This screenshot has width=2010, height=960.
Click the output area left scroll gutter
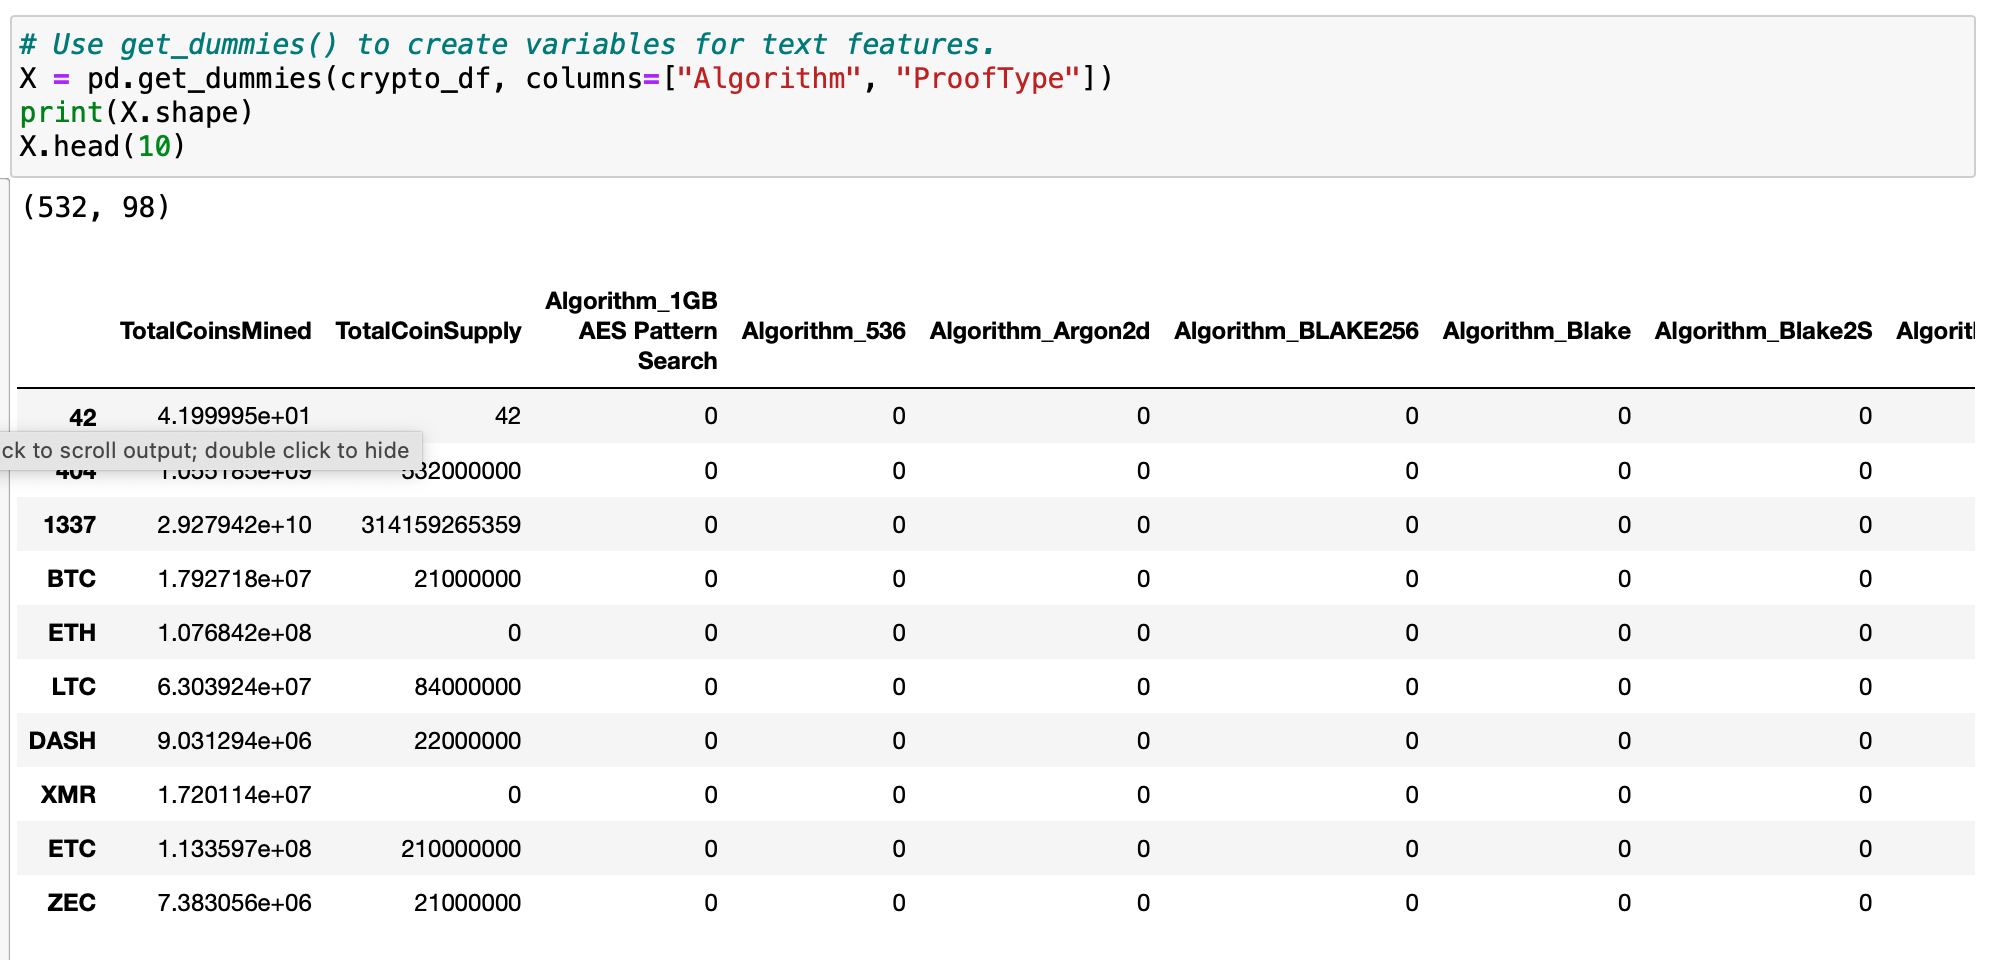pyautogui.click(x=5, y=569)
